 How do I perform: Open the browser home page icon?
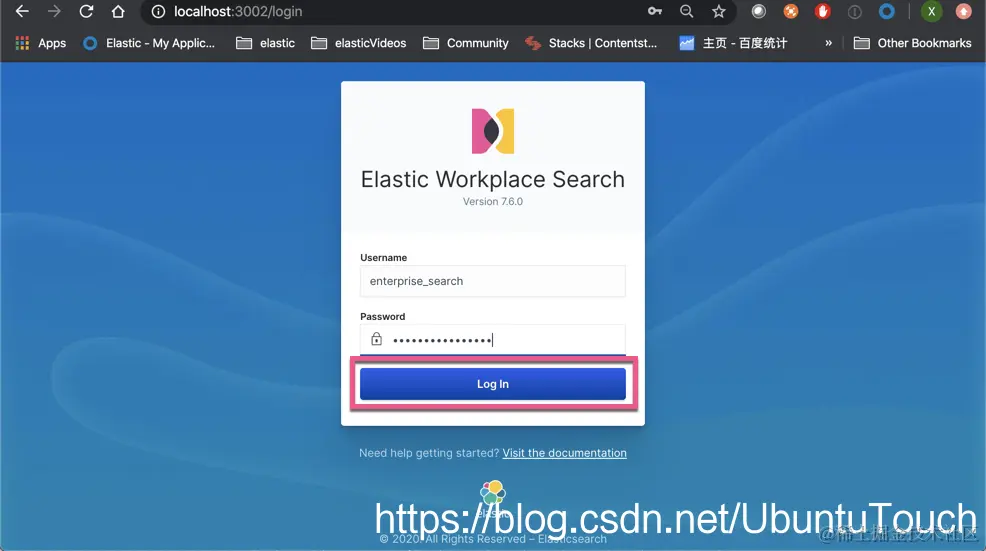coord(118,11)
